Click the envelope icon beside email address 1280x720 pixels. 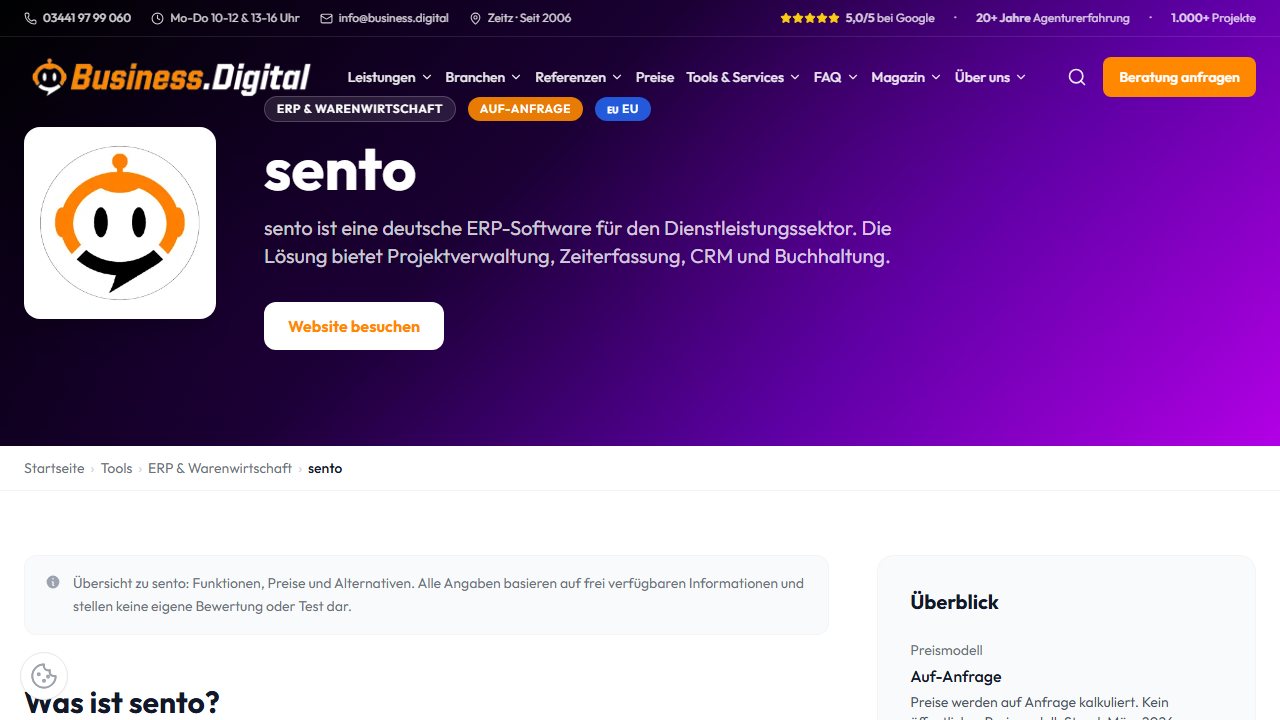(326, 18)
